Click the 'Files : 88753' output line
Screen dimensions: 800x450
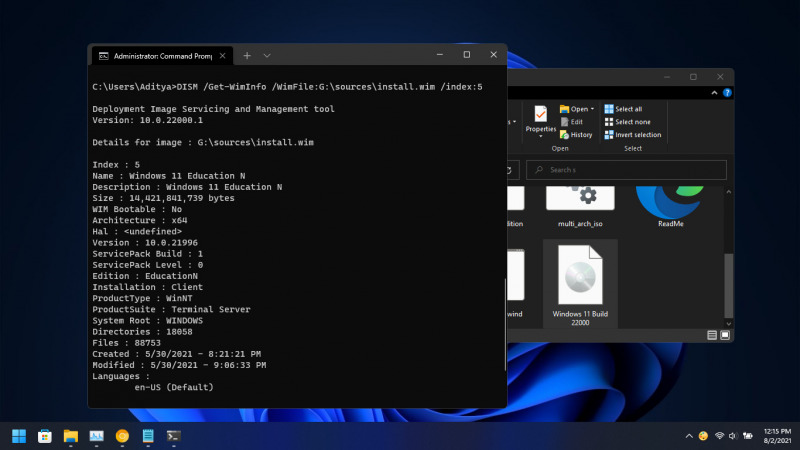tap(127, 343)
